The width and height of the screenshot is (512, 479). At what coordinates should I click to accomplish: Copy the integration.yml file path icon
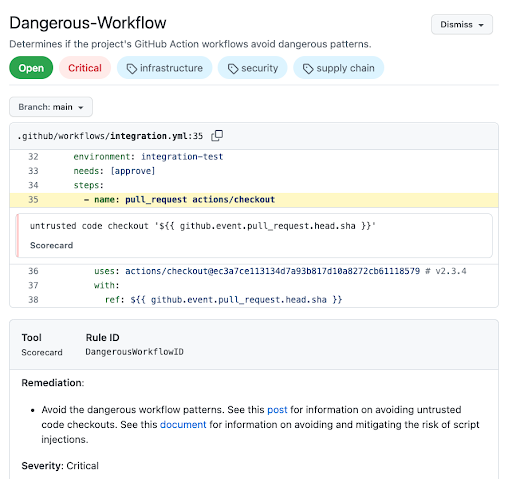point(217,136)
